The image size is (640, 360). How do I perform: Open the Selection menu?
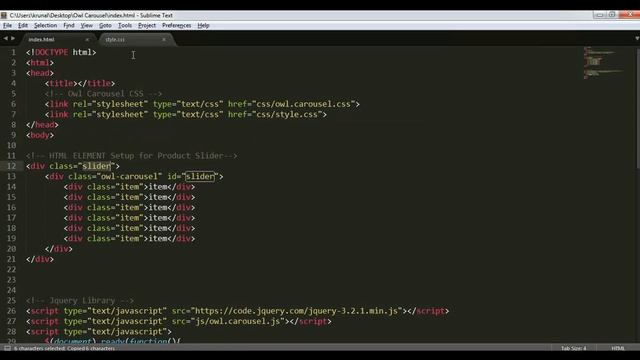pos(45,25)
